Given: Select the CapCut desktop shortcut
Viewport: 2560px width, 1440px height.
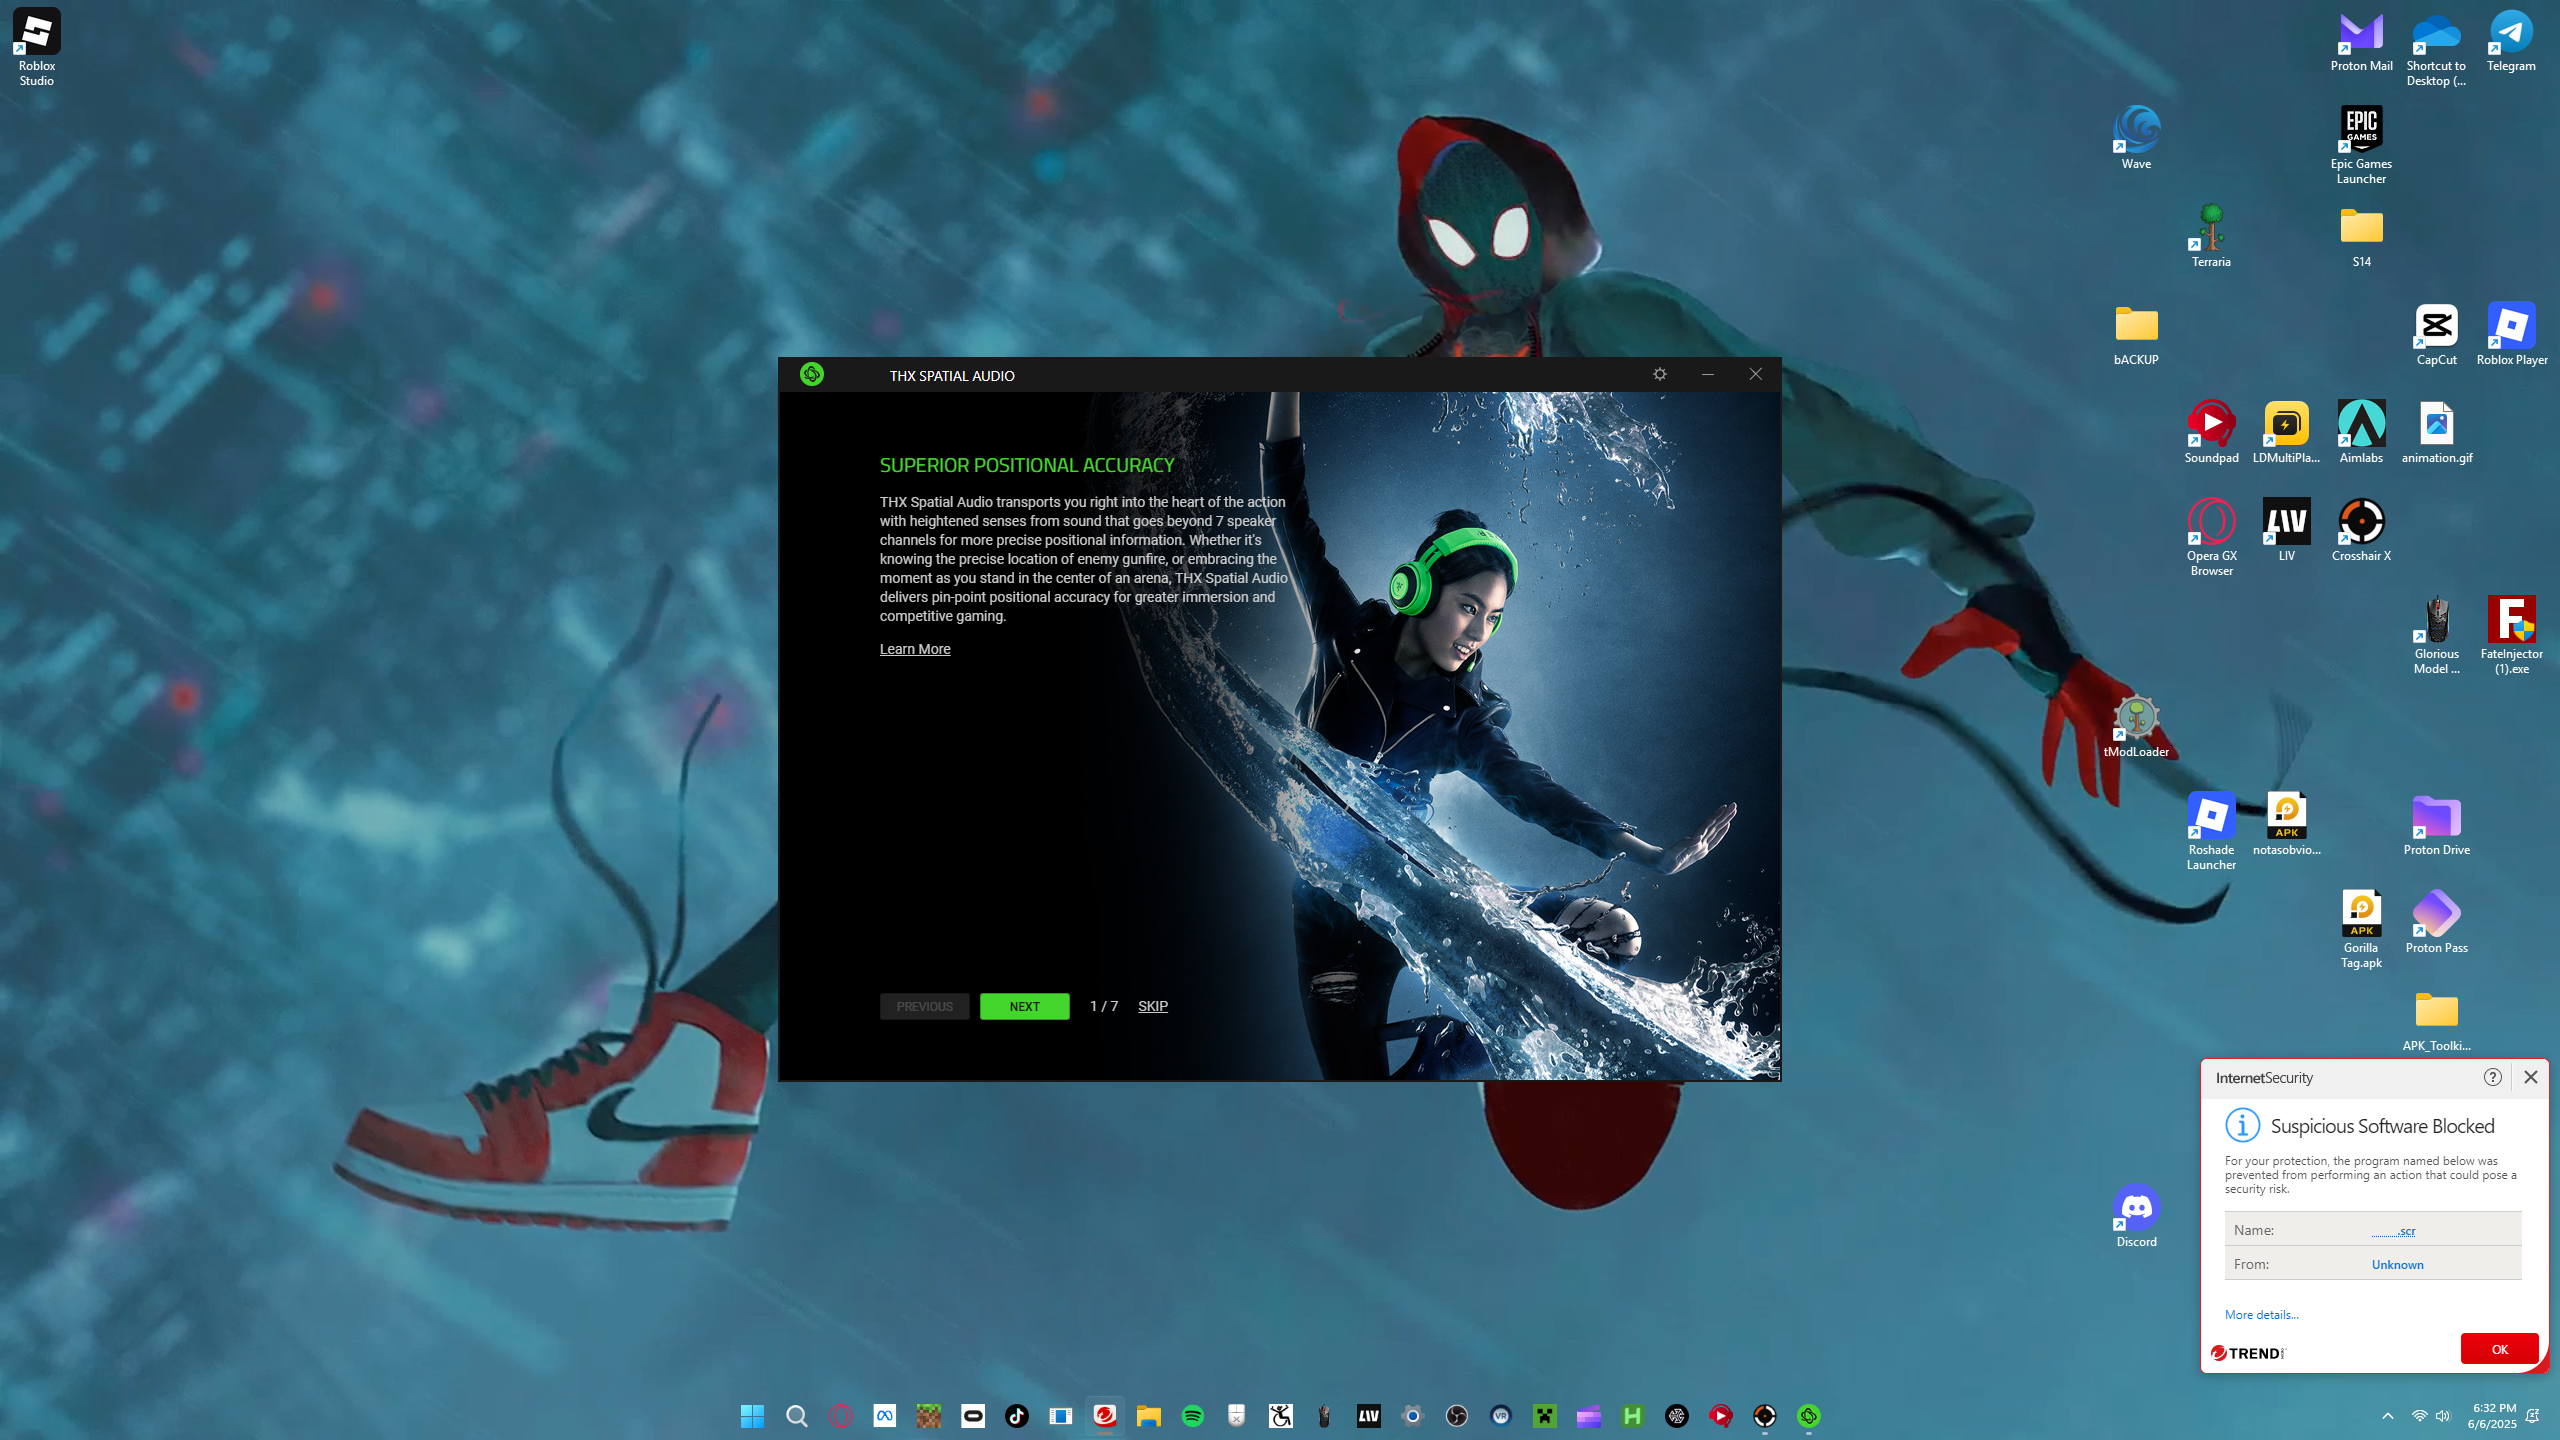Looking at the screenshot, I should click(x=2436, y=334).
